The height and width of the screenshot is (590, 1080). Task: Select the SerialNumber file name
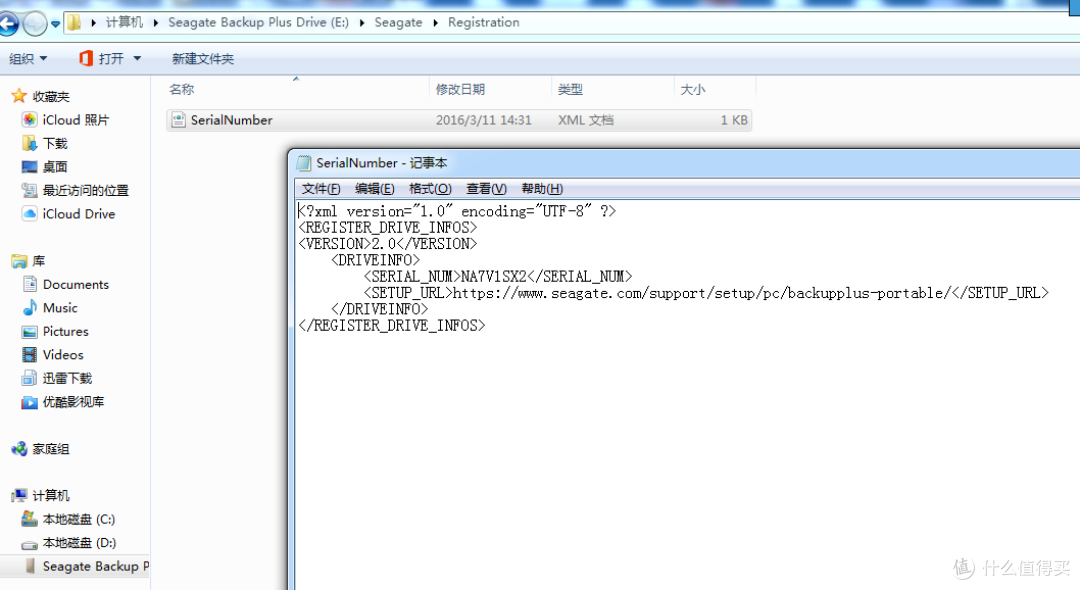[x=231, y=120]
